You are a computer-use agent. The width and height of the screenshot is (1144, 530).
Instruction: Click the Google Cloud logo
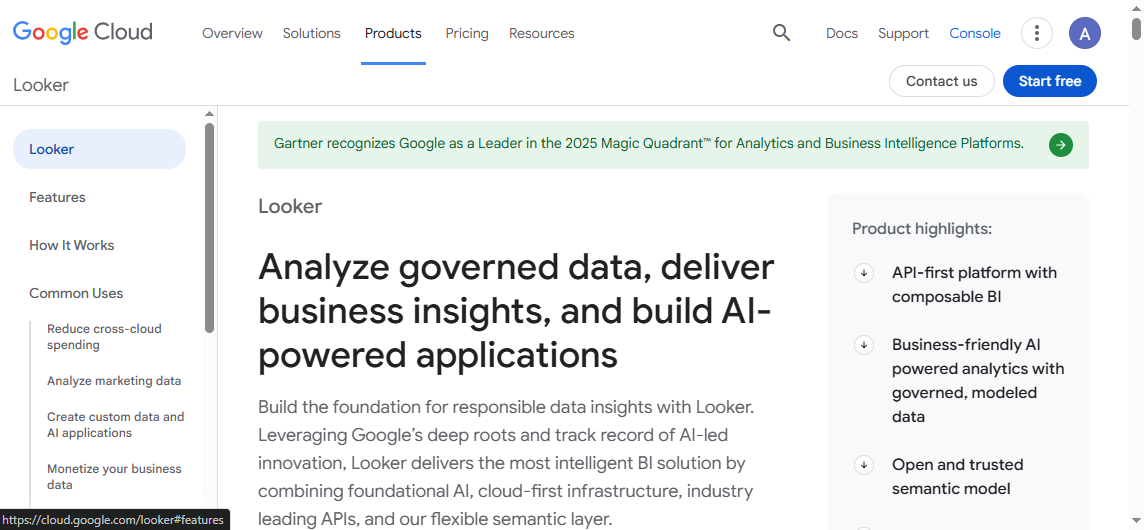[83, 32]
